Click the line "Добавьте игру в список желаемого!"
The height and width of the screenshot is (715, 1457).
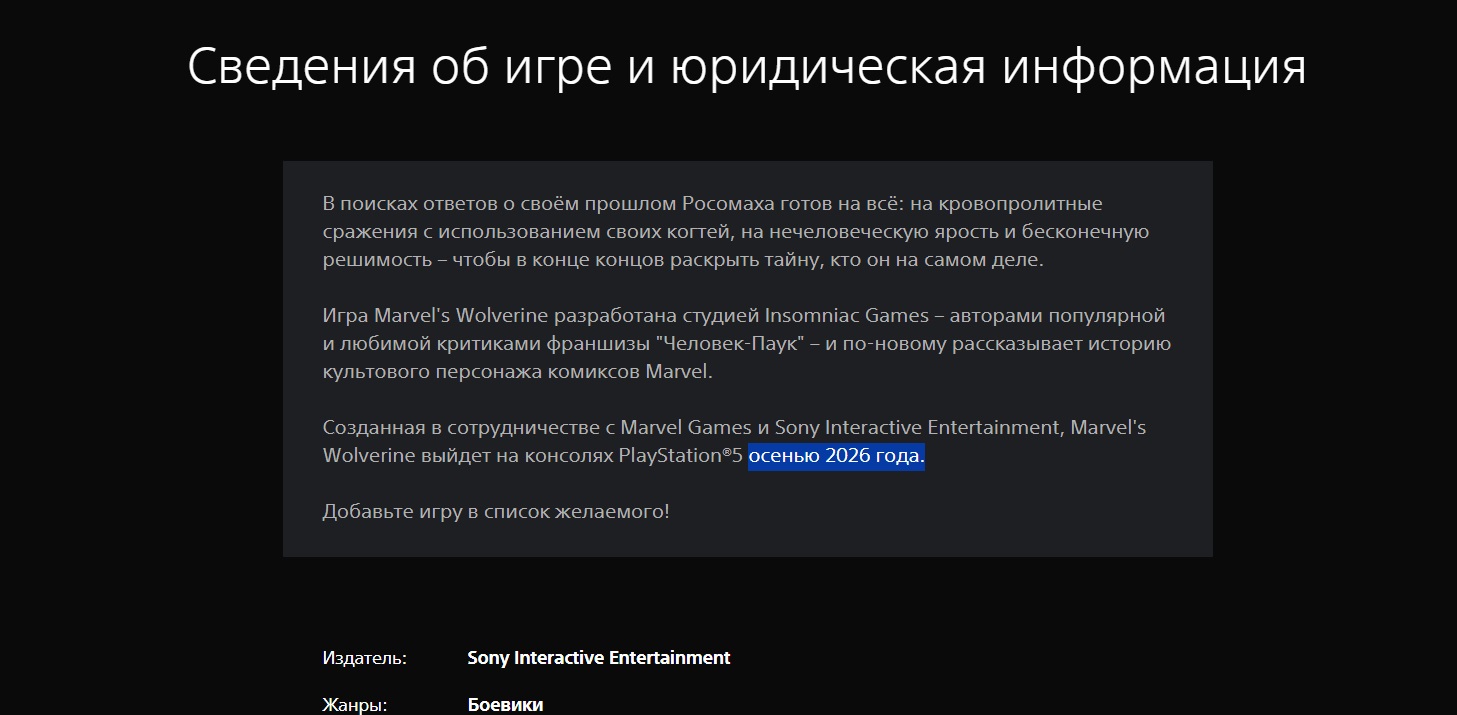tap(495, 512)
